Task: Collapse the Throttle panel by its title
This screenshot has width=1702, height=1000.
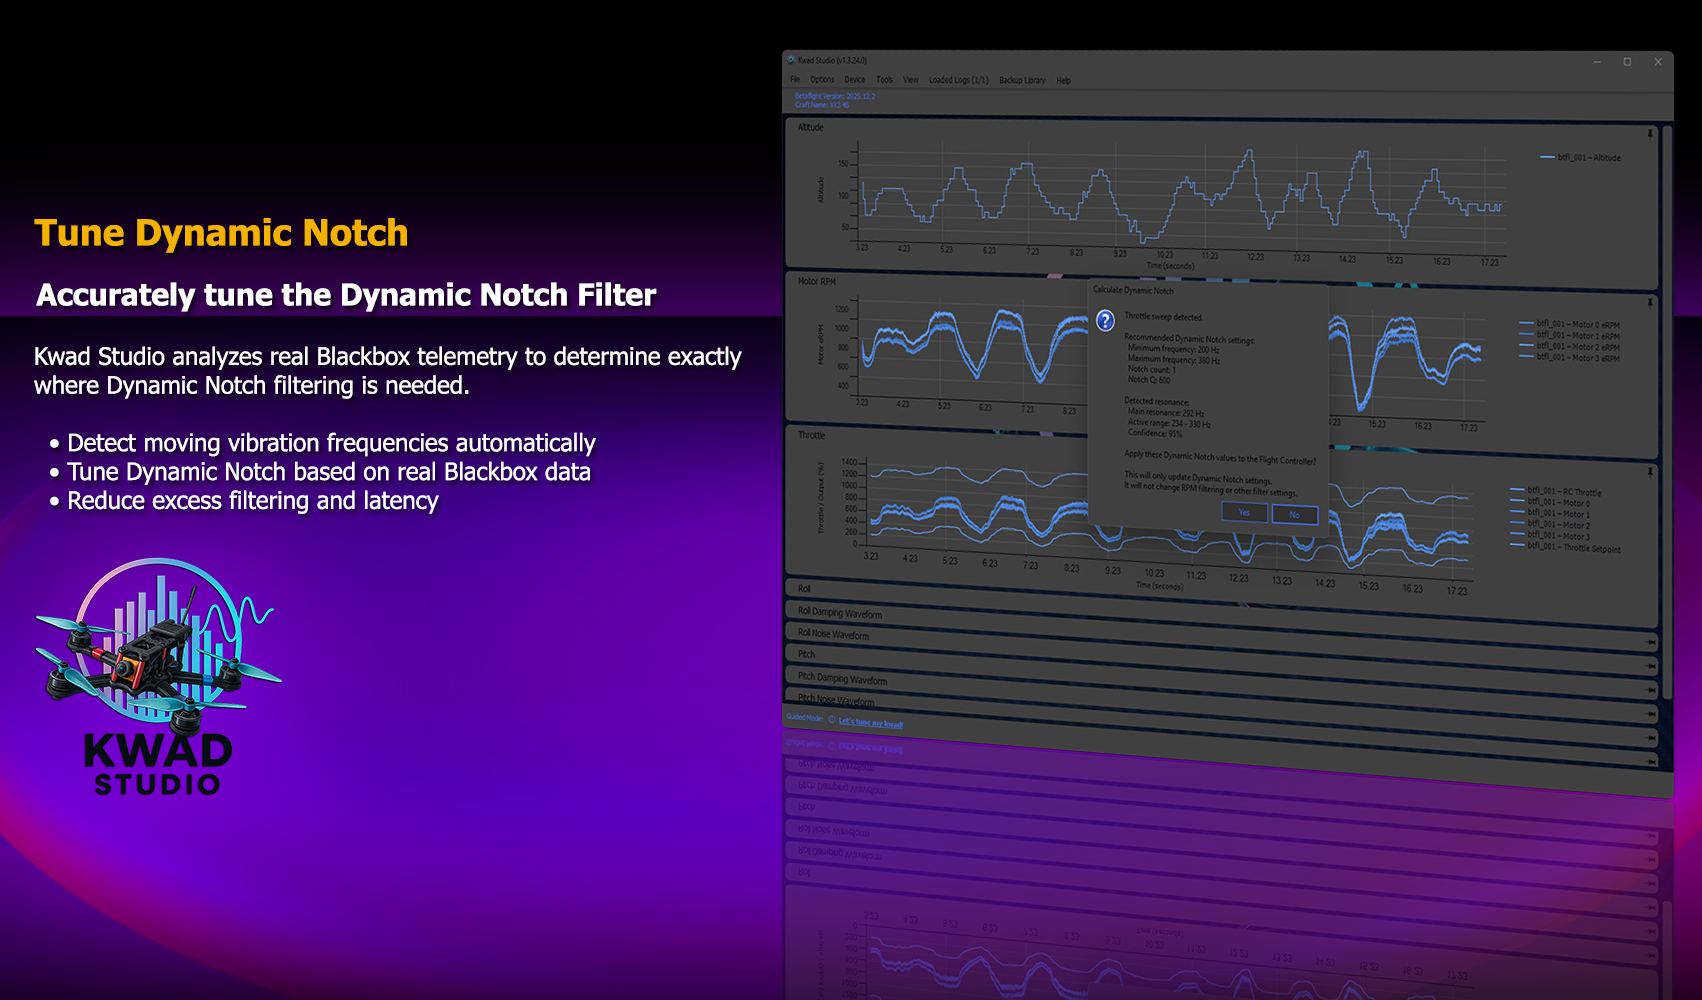Action: point(811,435)
